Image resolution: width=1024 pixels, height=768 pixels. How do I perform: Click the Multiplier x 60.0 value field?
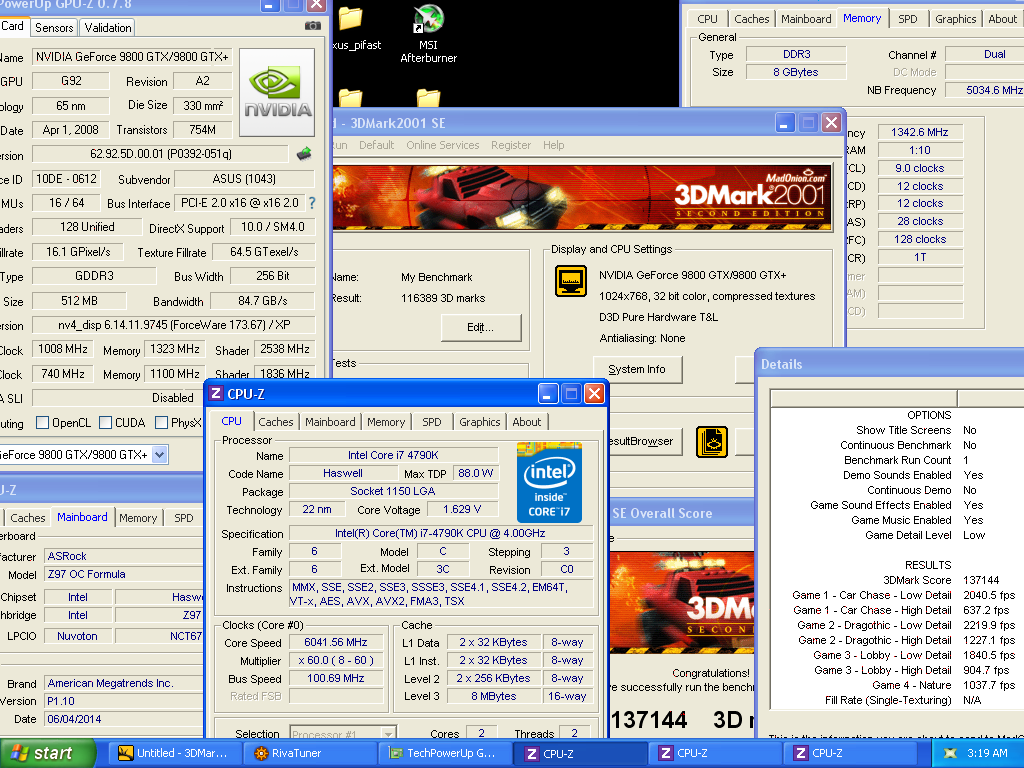(x=336, y=660)
